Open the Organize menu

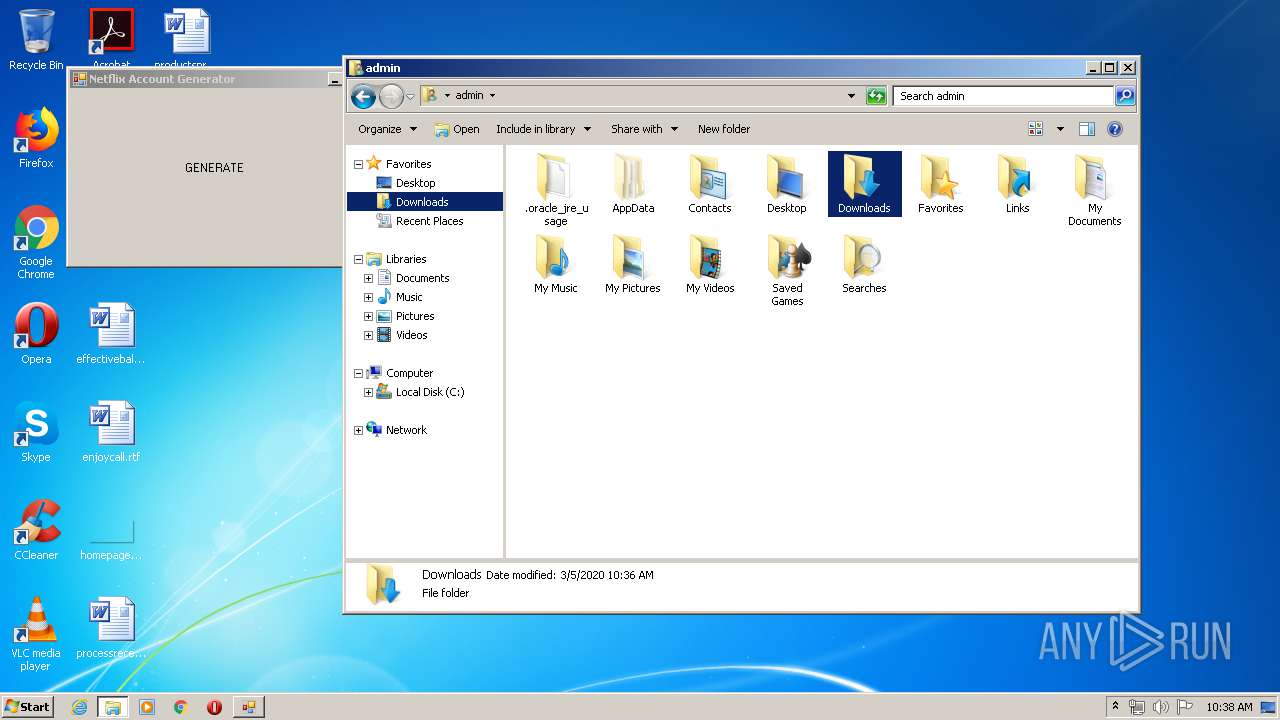tap(387, 129)
